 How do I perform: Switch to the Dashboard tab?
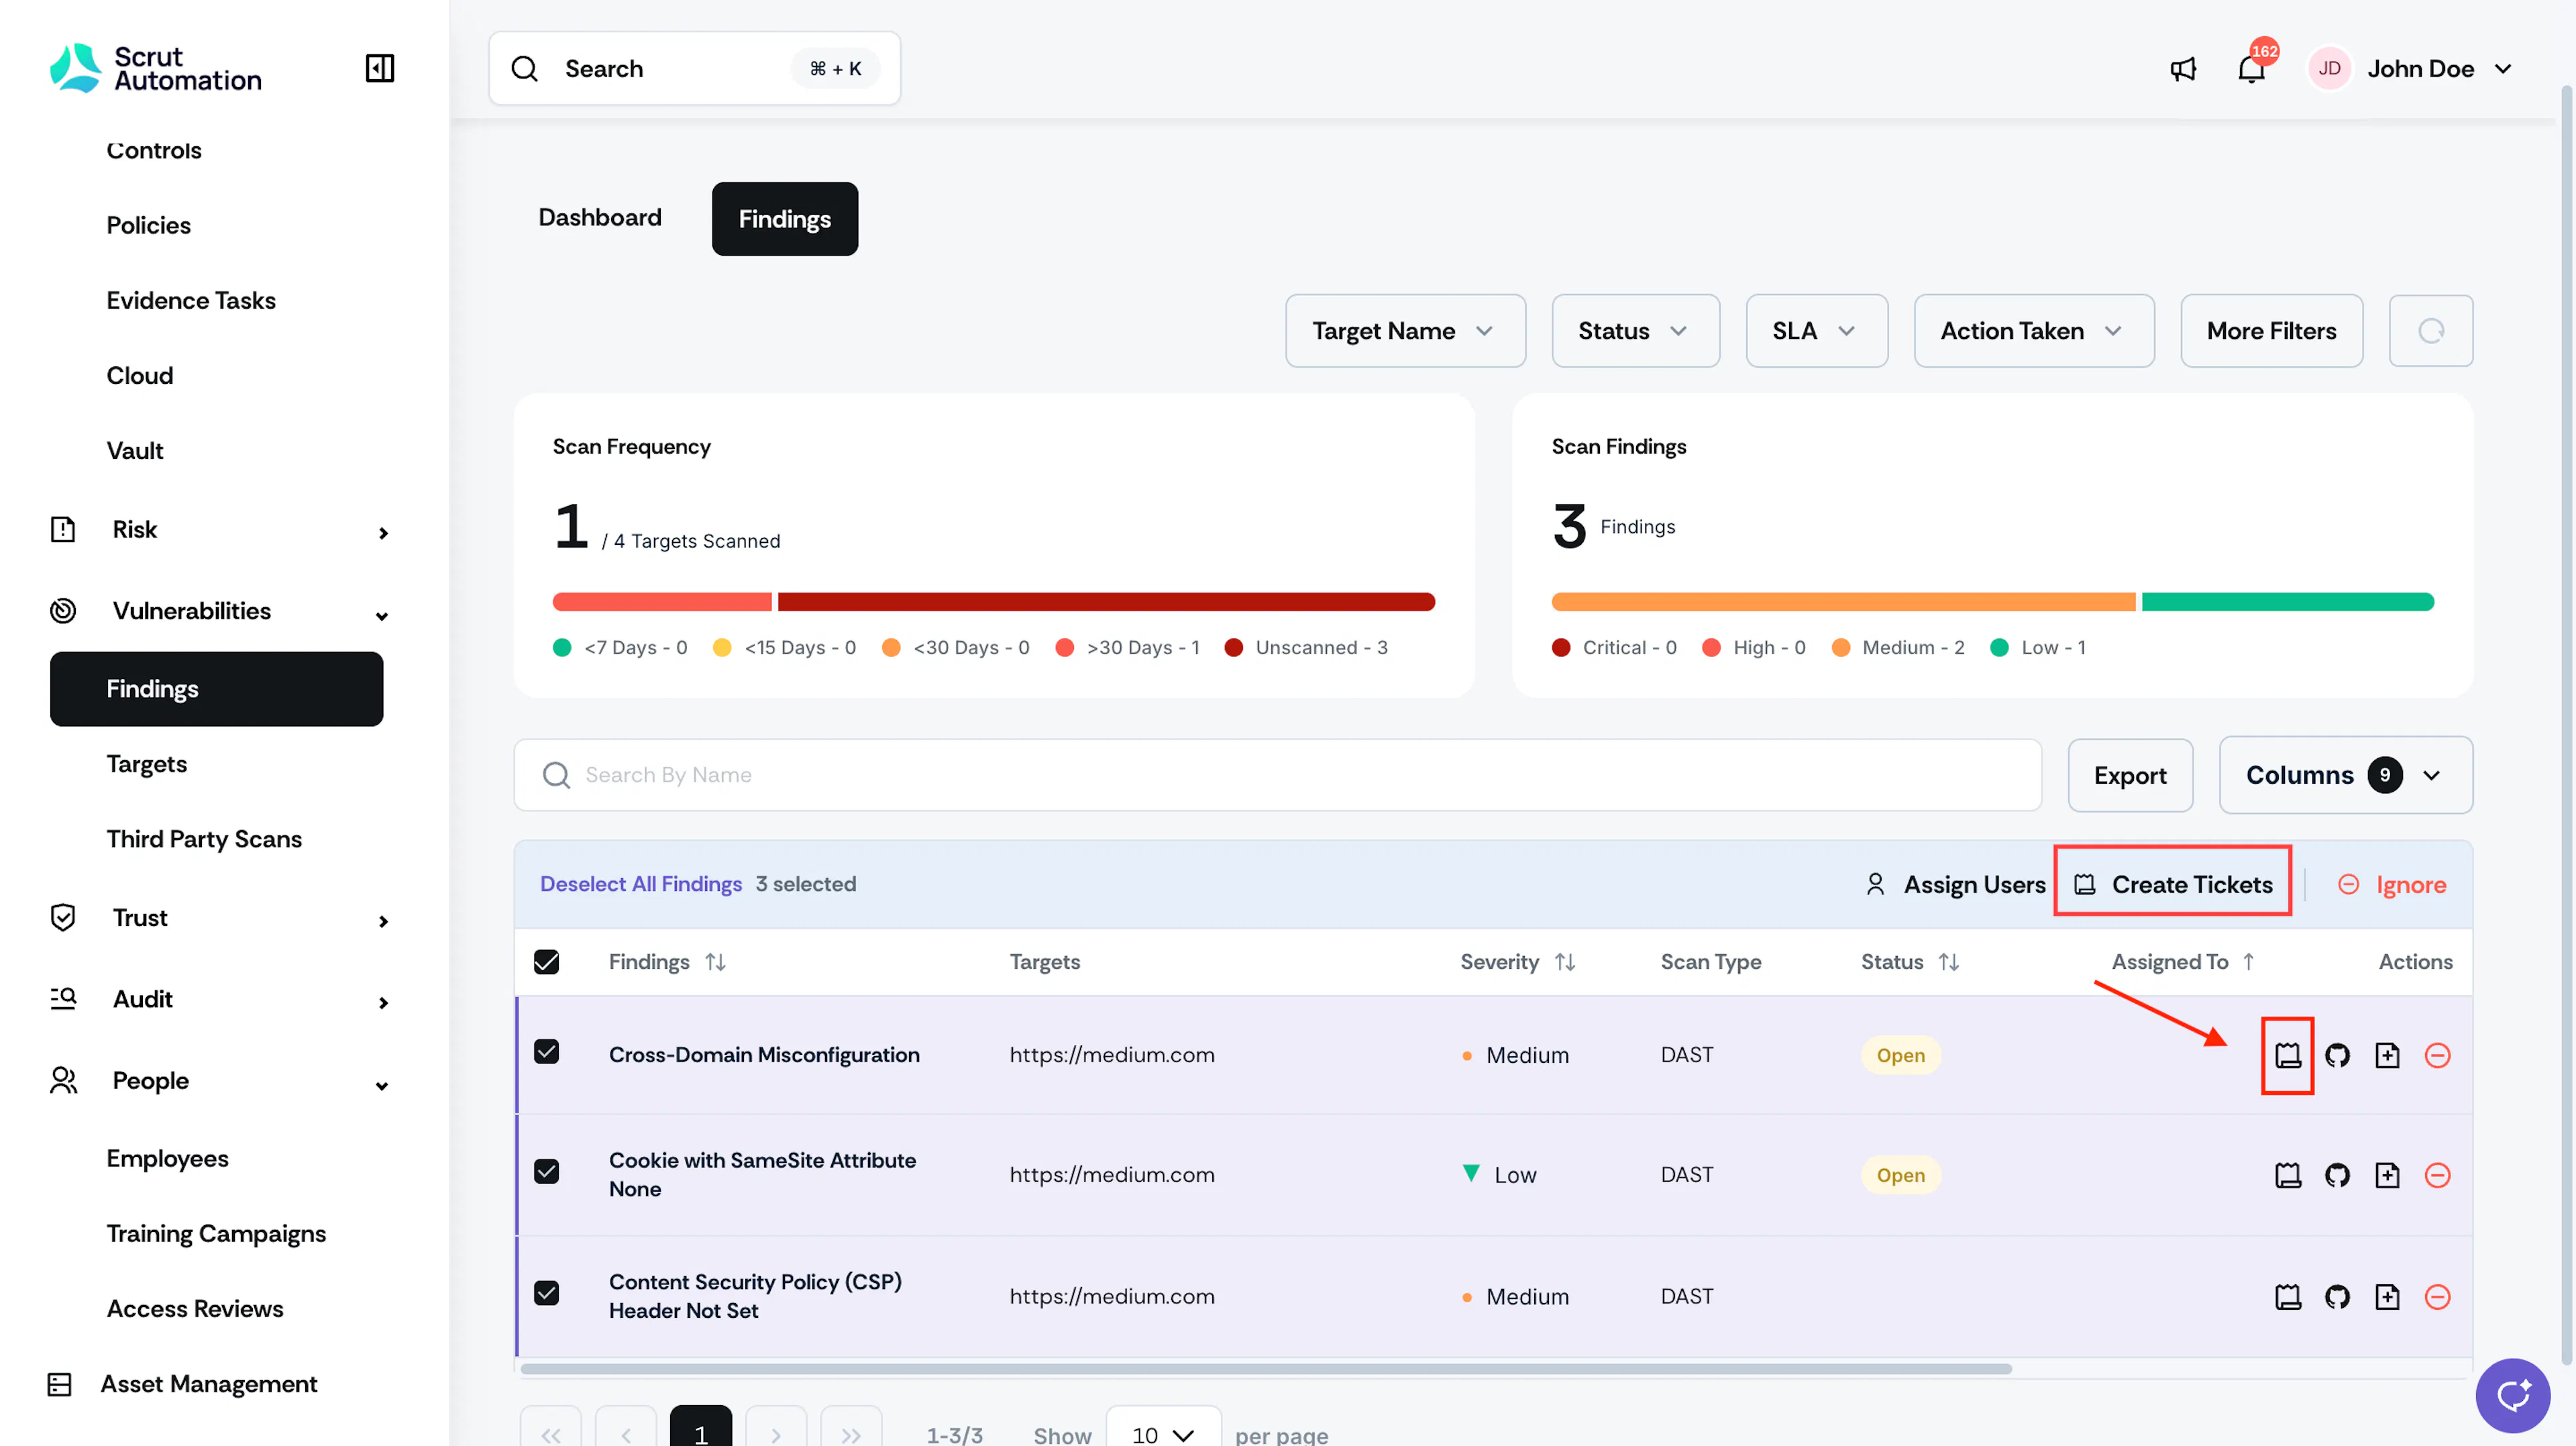[600, 218]
